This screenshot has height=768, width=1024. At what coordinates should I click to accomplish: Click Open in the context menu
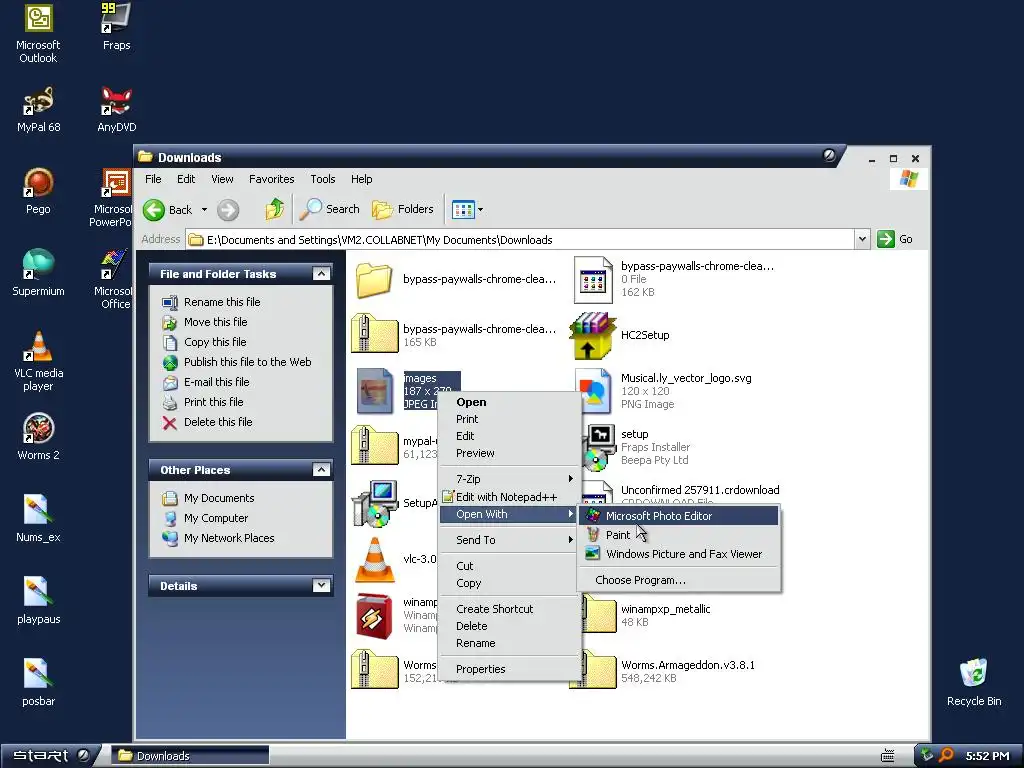tap(509, 402)
